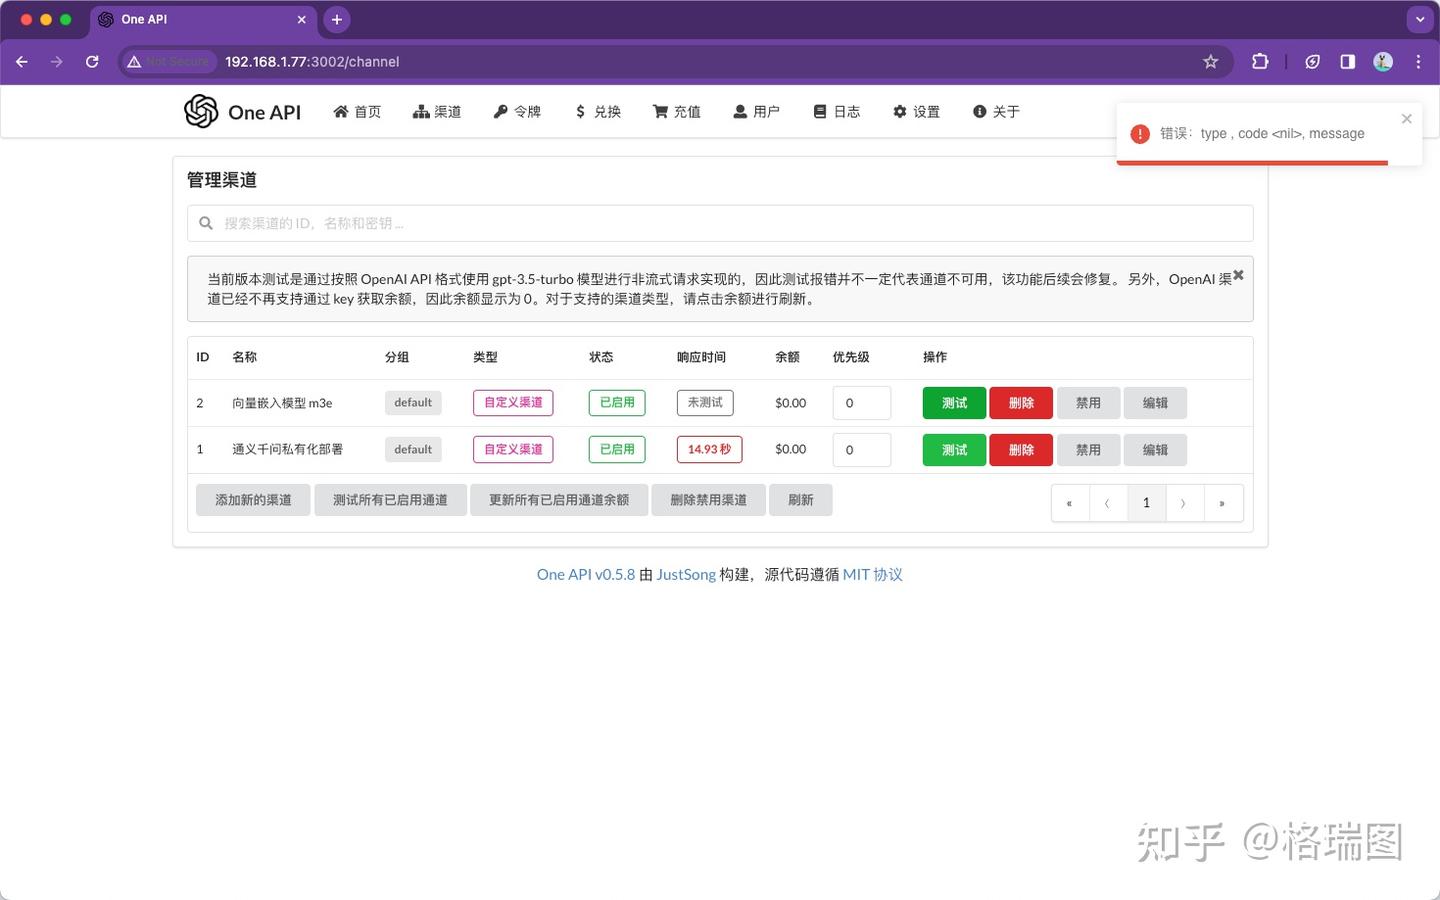Open the MIT 协议 link

coord(872,574)
